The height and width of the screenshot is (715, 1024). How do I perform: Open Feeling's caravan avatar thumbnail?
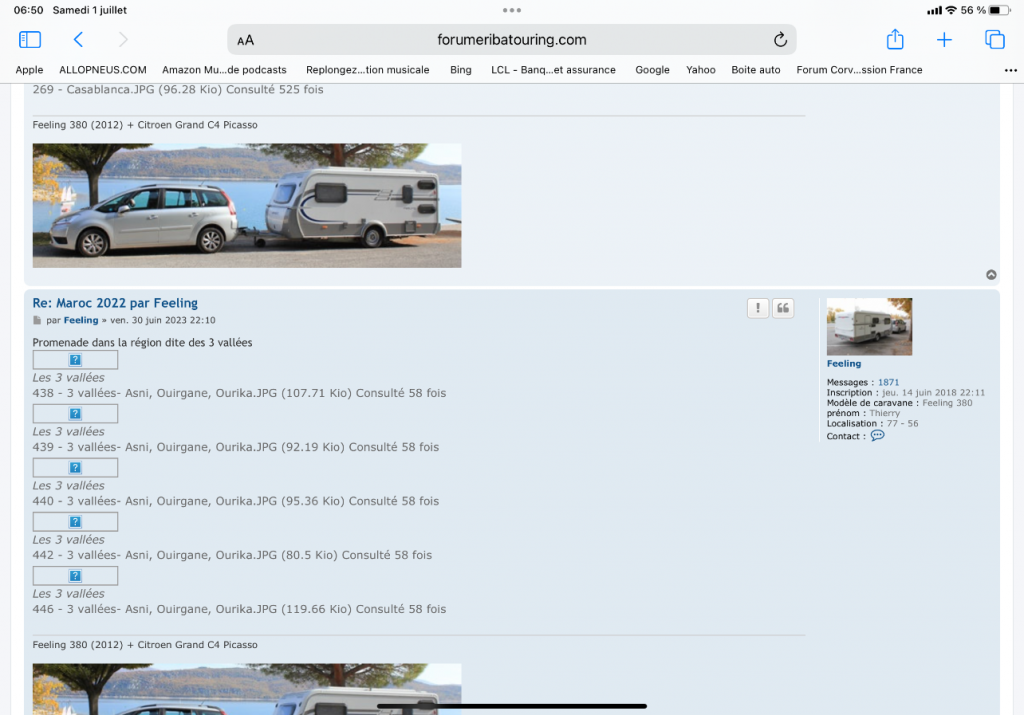click(x=869, y=326)
